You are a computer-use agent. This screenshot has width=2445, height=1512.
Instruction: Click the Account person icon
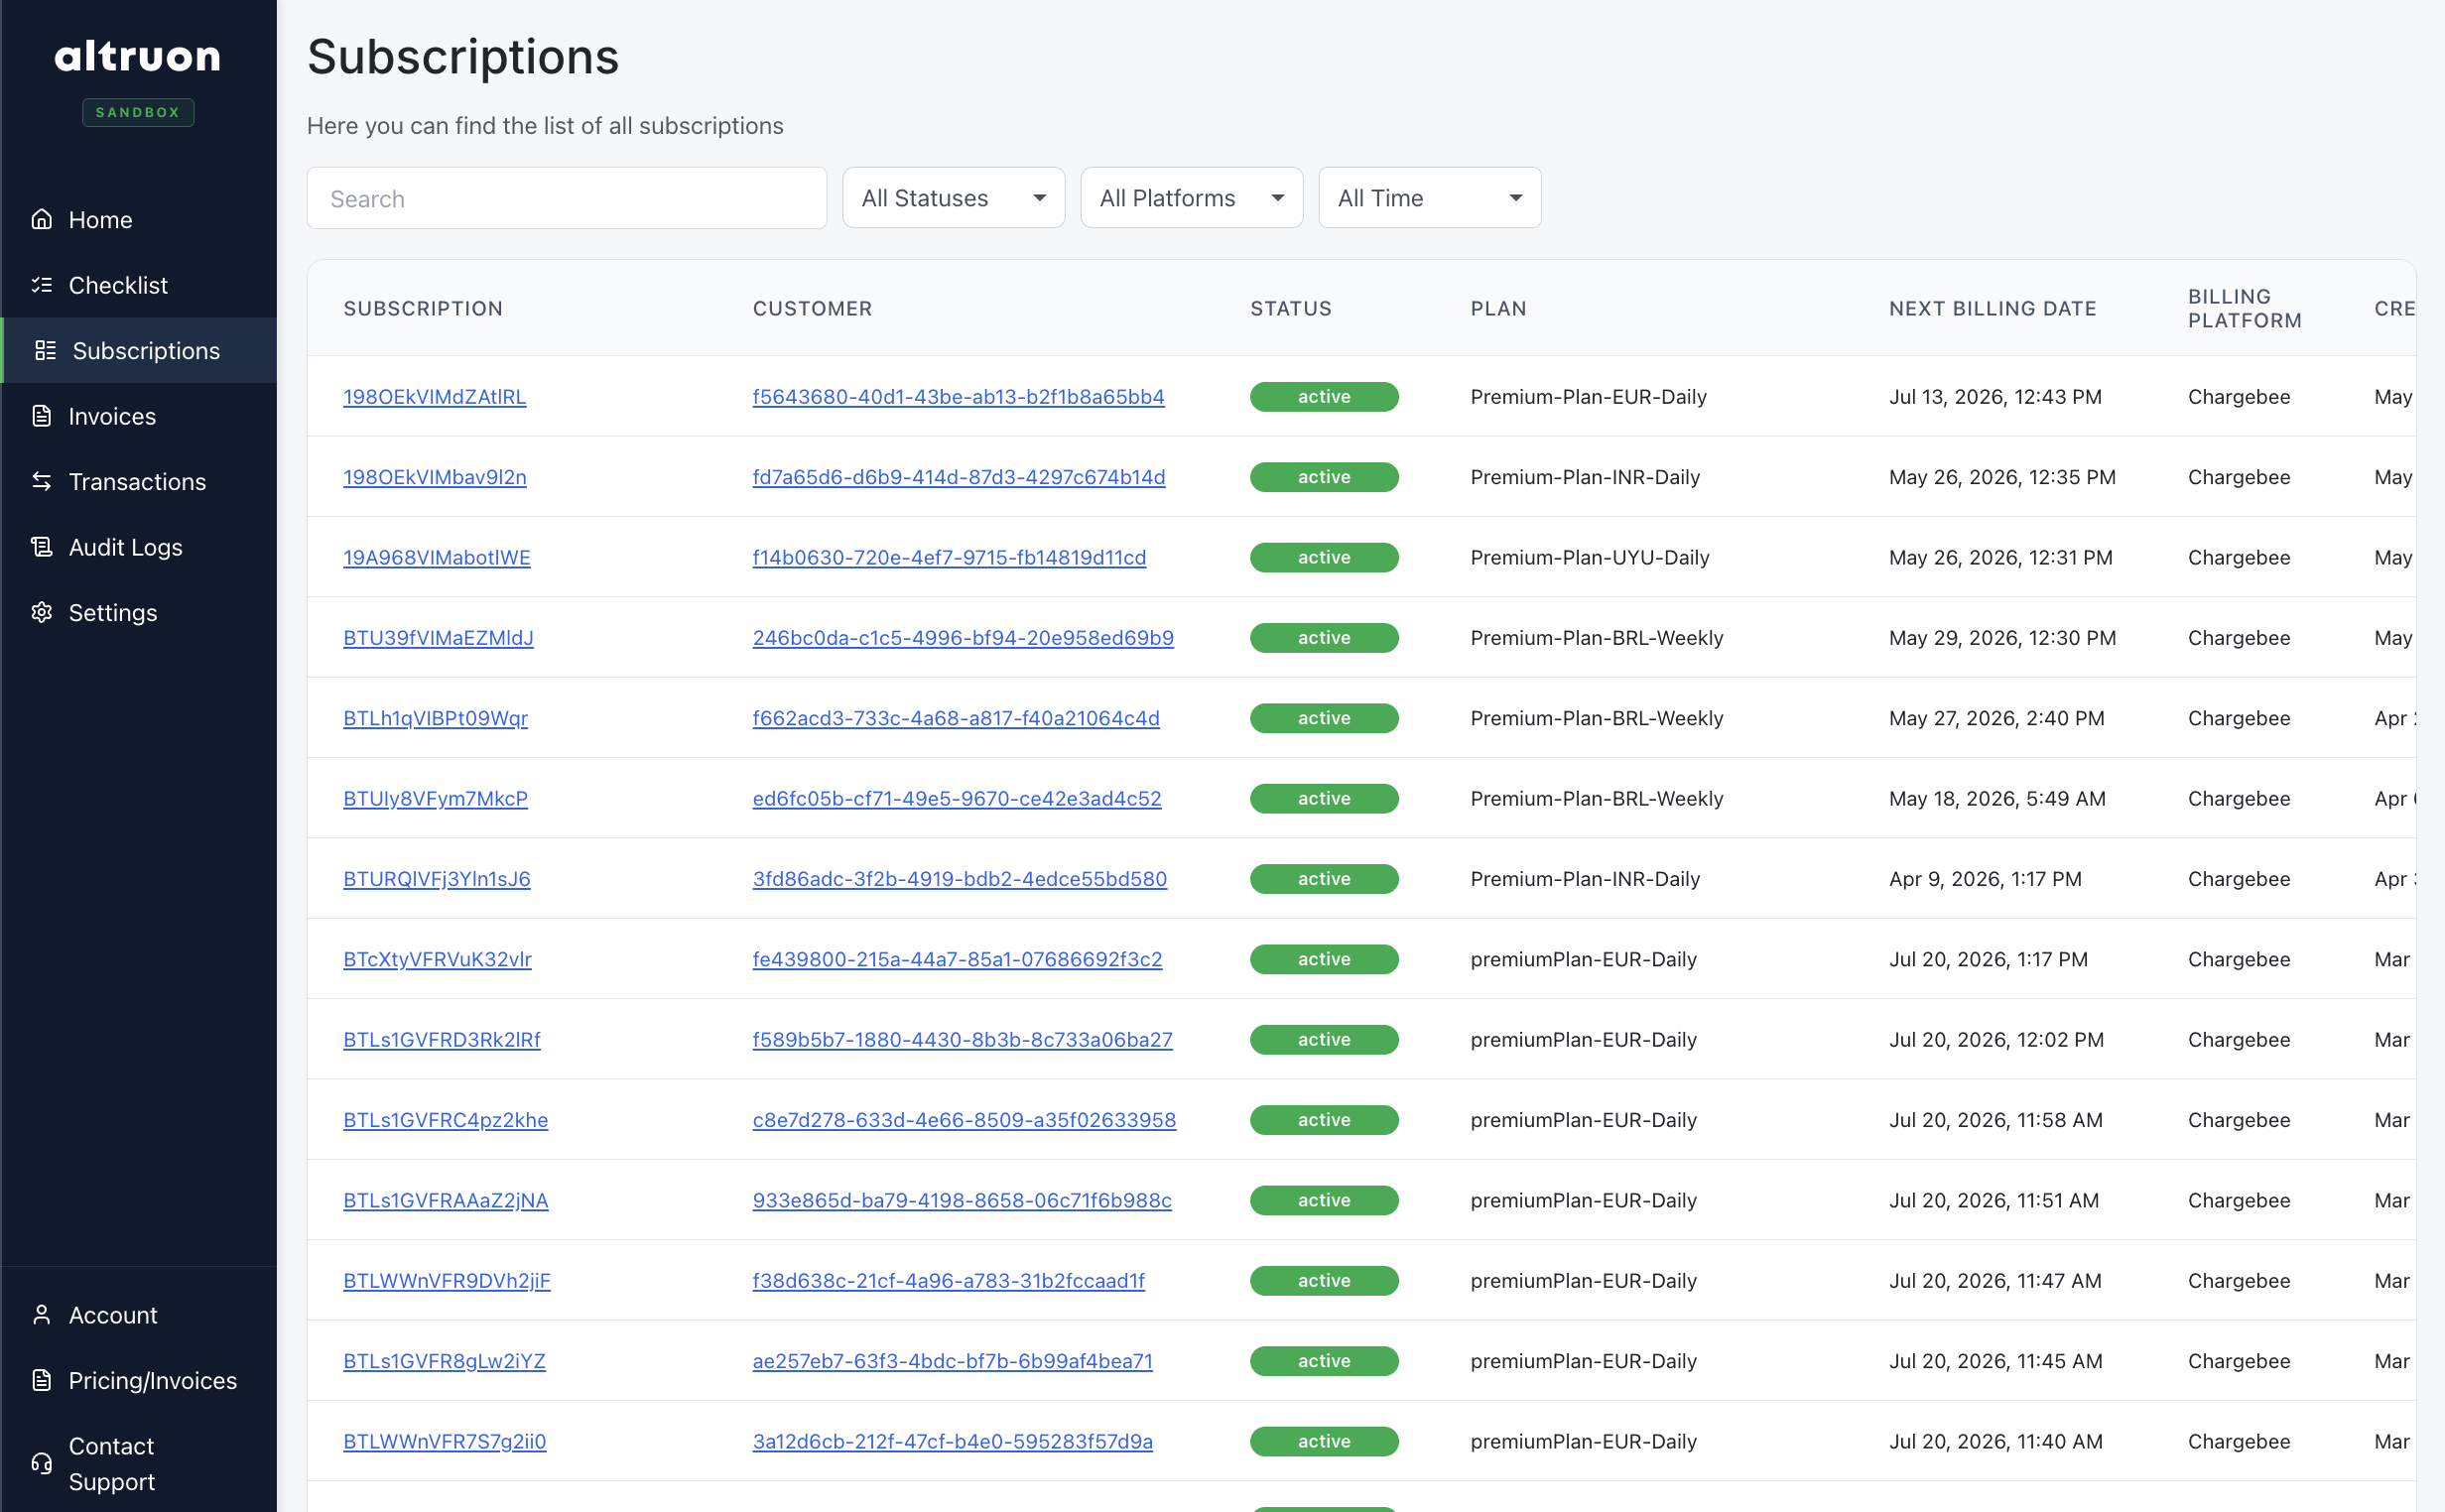[x=42, y=1314]
